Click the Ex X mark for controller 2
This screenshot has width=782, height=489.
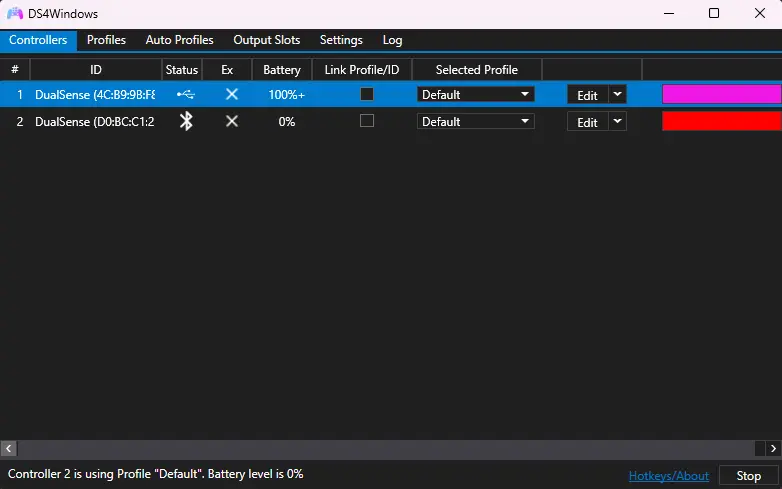(x=232, y=121)
